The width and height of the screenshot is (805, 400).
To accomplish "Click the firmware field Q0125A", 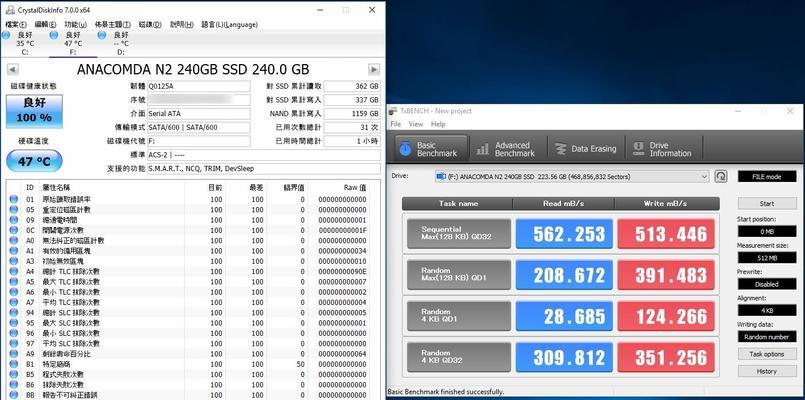I will point(199,86).
